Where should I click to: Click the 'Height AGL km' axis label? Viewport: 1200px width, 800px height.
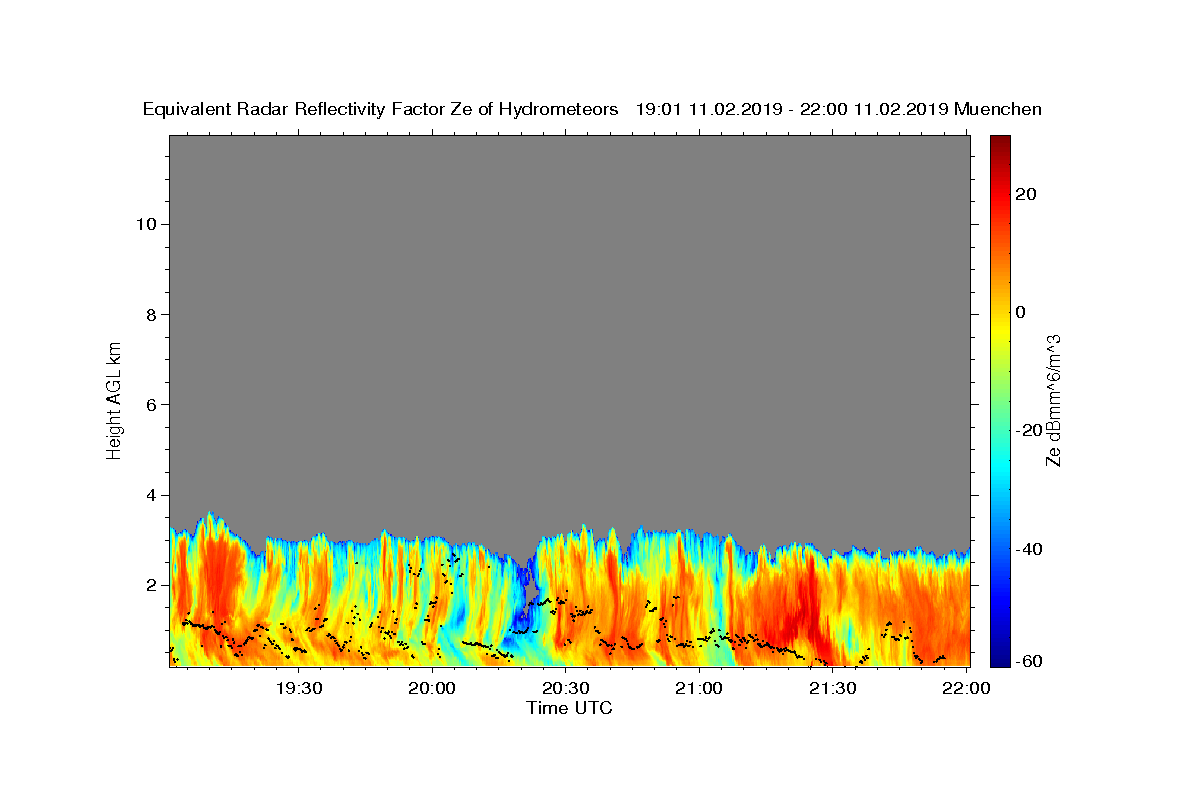click(115, 399)
